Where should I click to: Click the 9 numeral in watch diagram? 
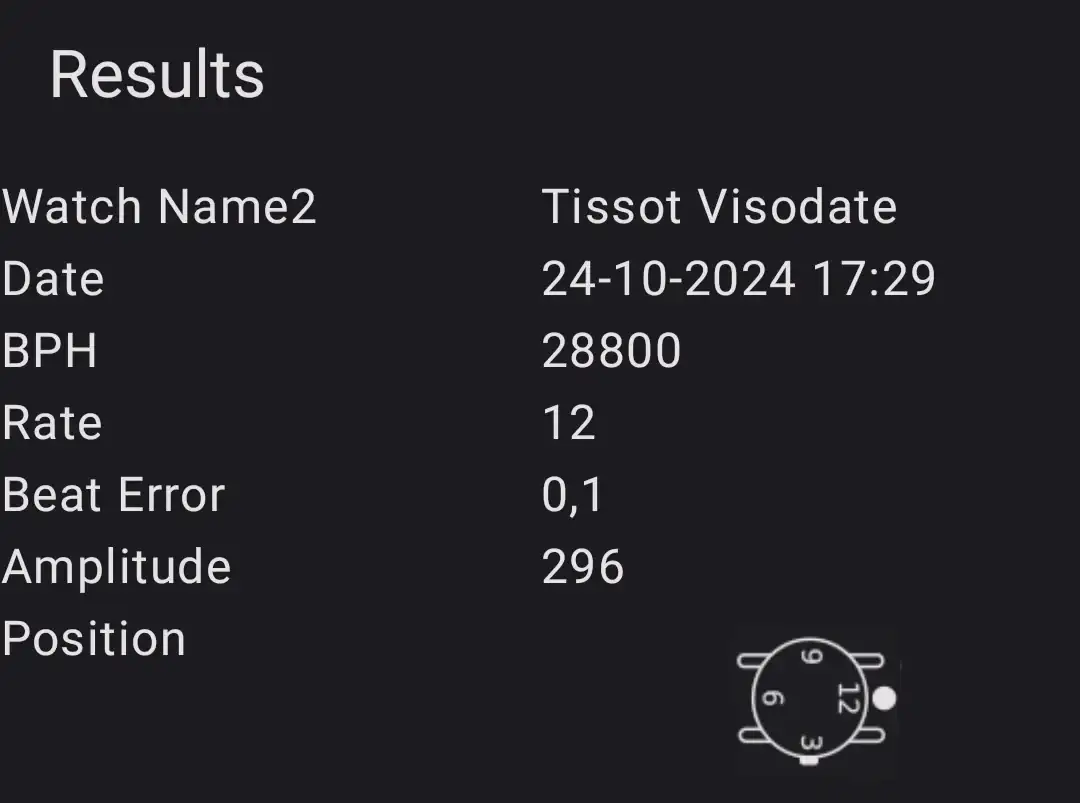click(x=812, y=656)
